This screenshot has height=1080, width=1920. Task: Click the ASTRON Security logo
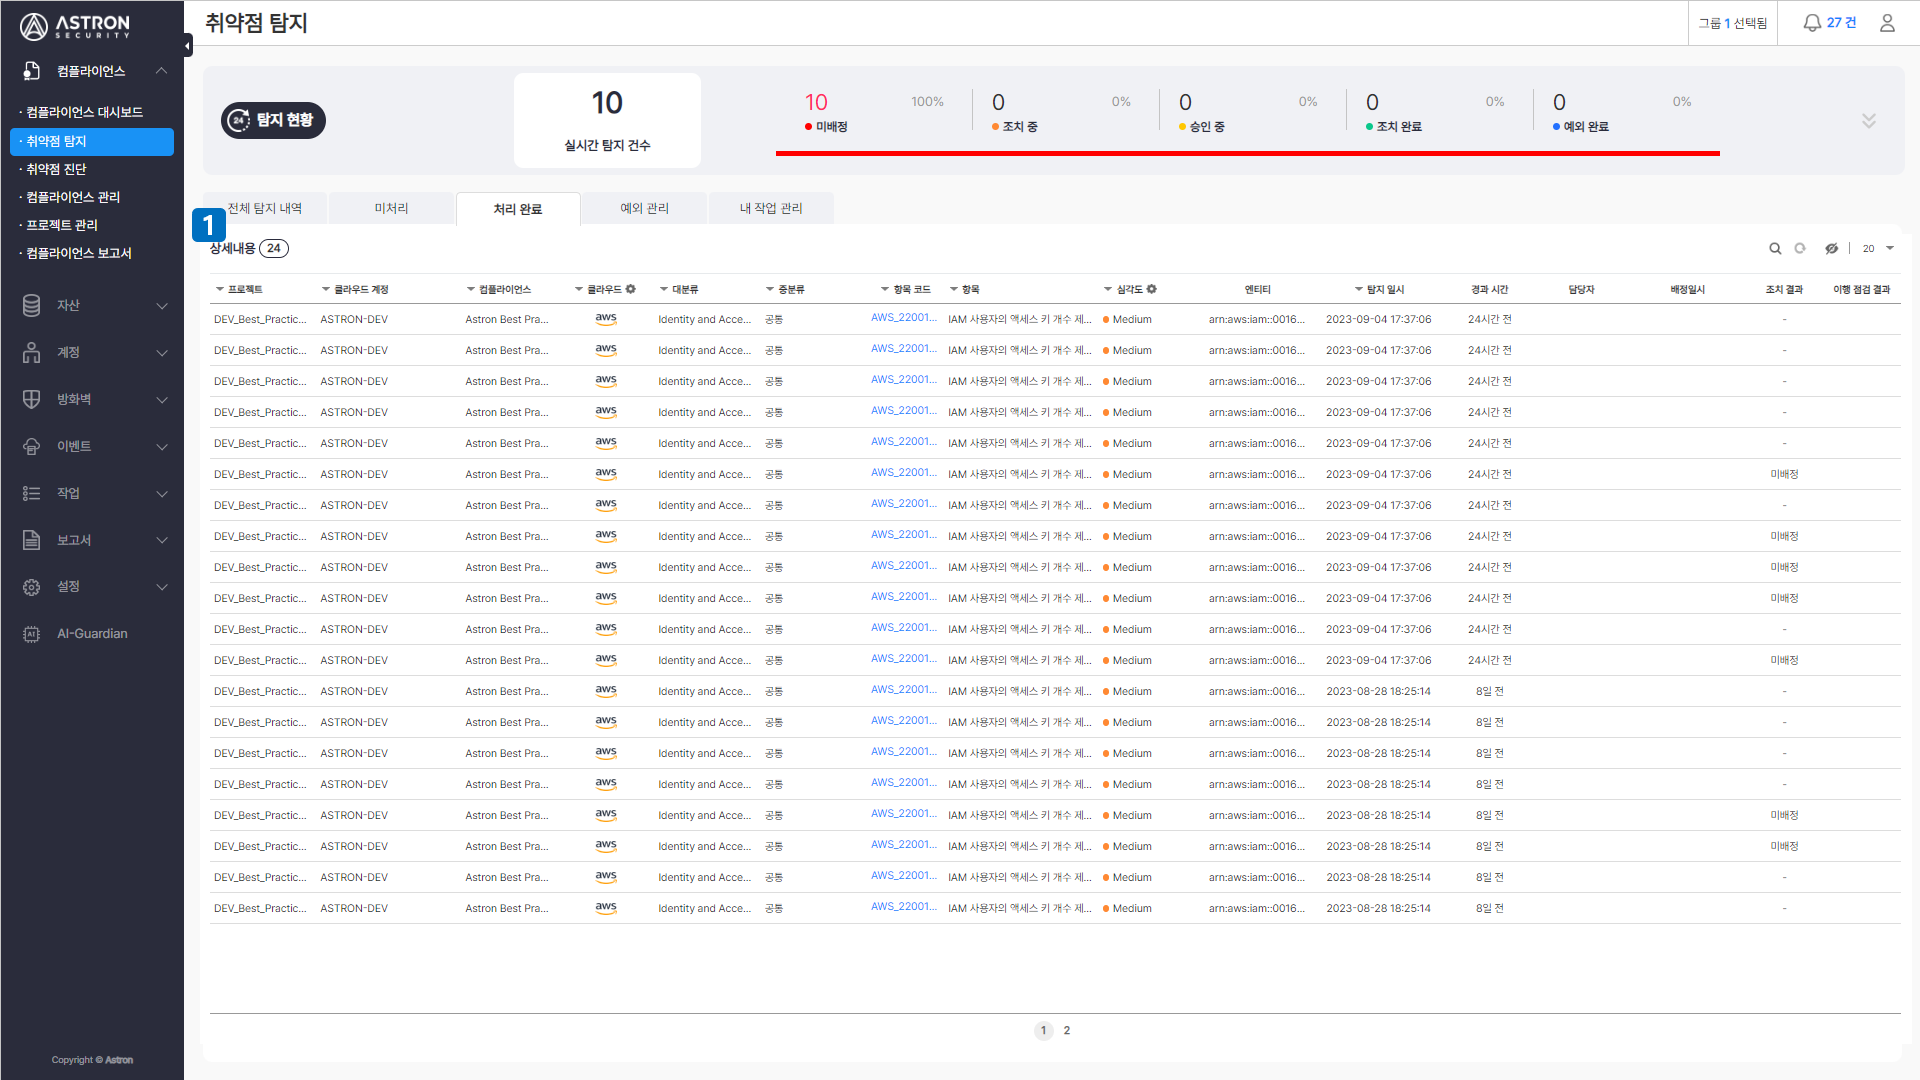click(x=75, y=25)
